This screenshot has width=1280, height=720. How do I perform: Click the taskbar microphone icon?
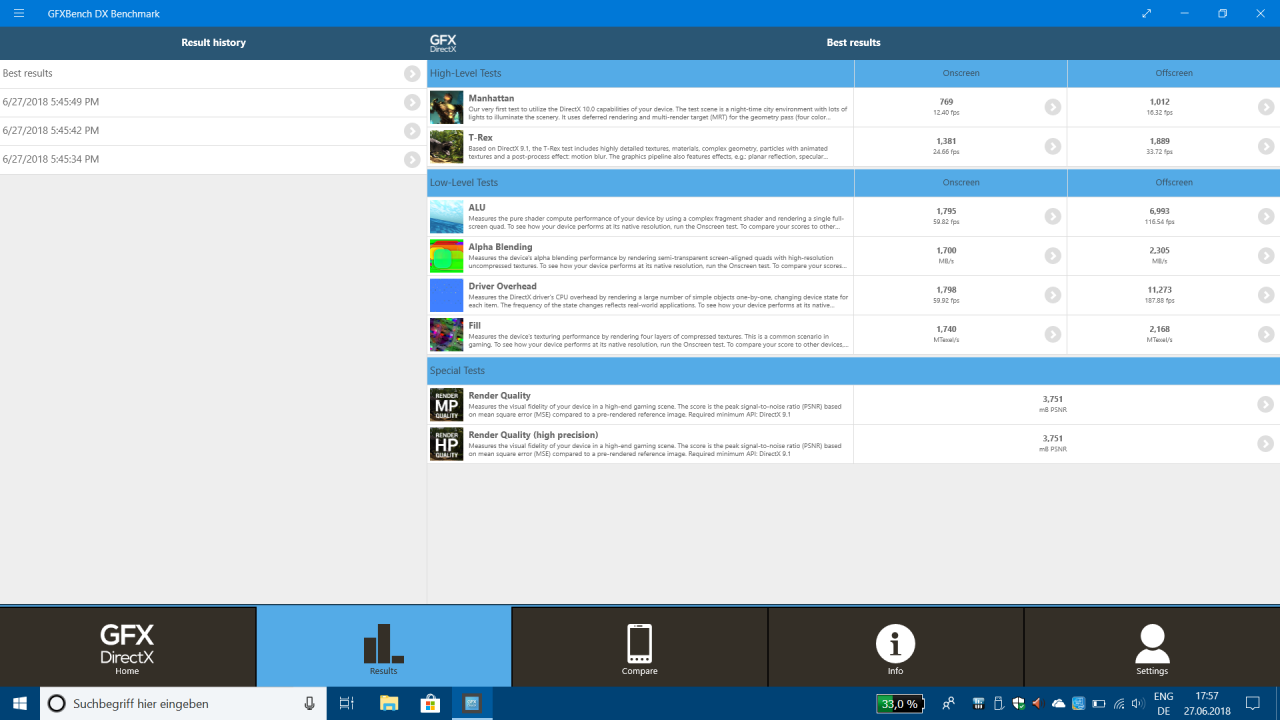point(310,703)
